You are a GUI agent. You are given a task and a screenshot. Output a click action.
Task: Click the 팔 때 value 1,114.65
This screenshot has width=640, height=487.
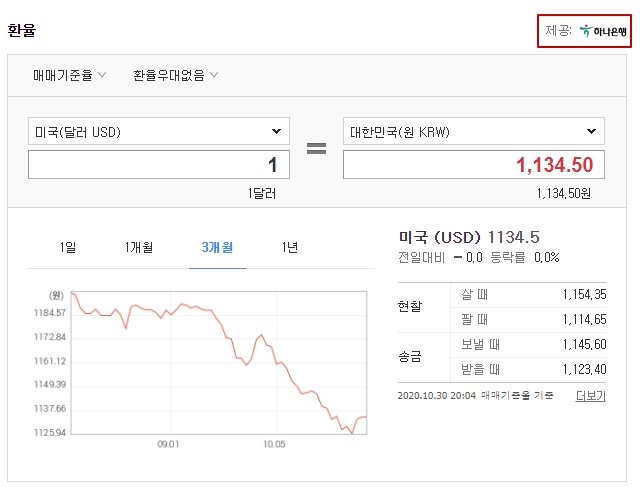584,320
